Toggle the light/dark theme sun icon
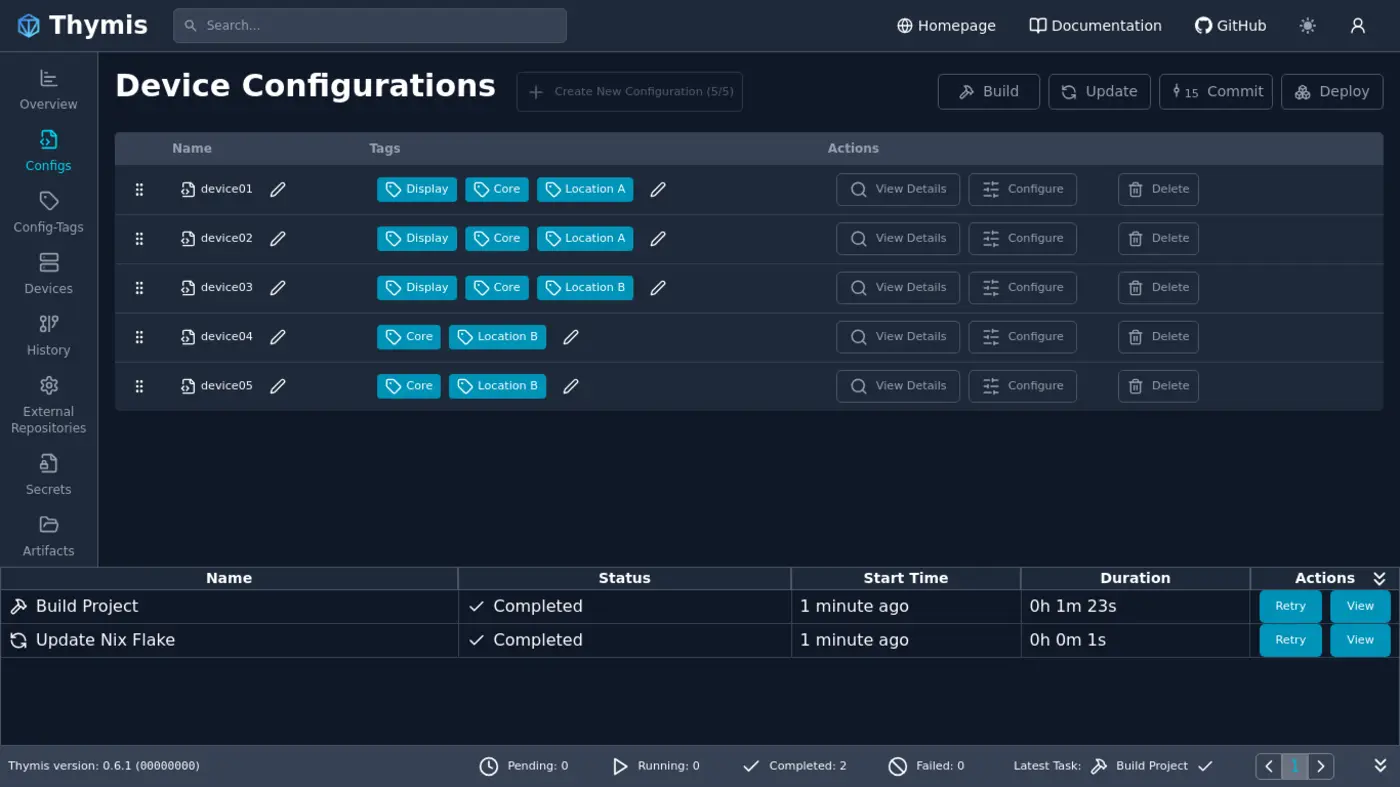The width and height of the screenshot is (1400, 787). tap(1307, 25)
